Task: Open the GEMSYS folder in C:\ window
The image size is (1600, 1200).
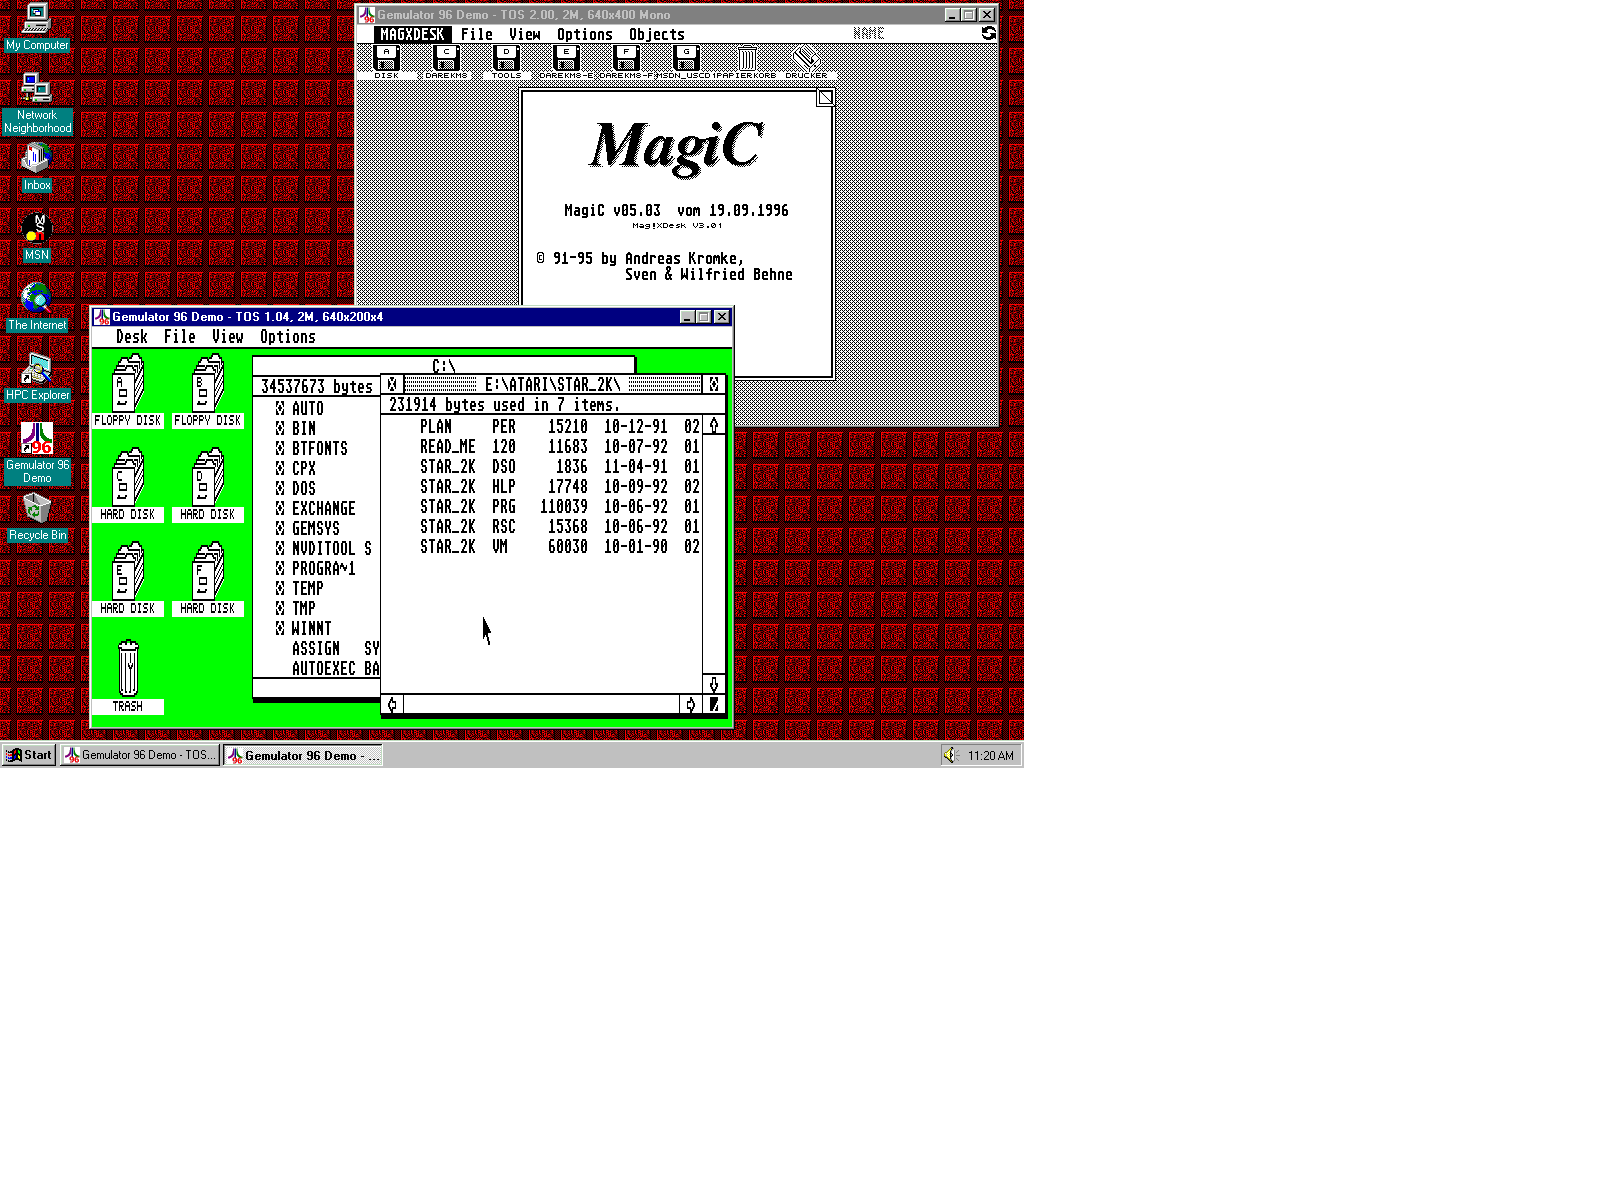Action: [x=315, y=528]
